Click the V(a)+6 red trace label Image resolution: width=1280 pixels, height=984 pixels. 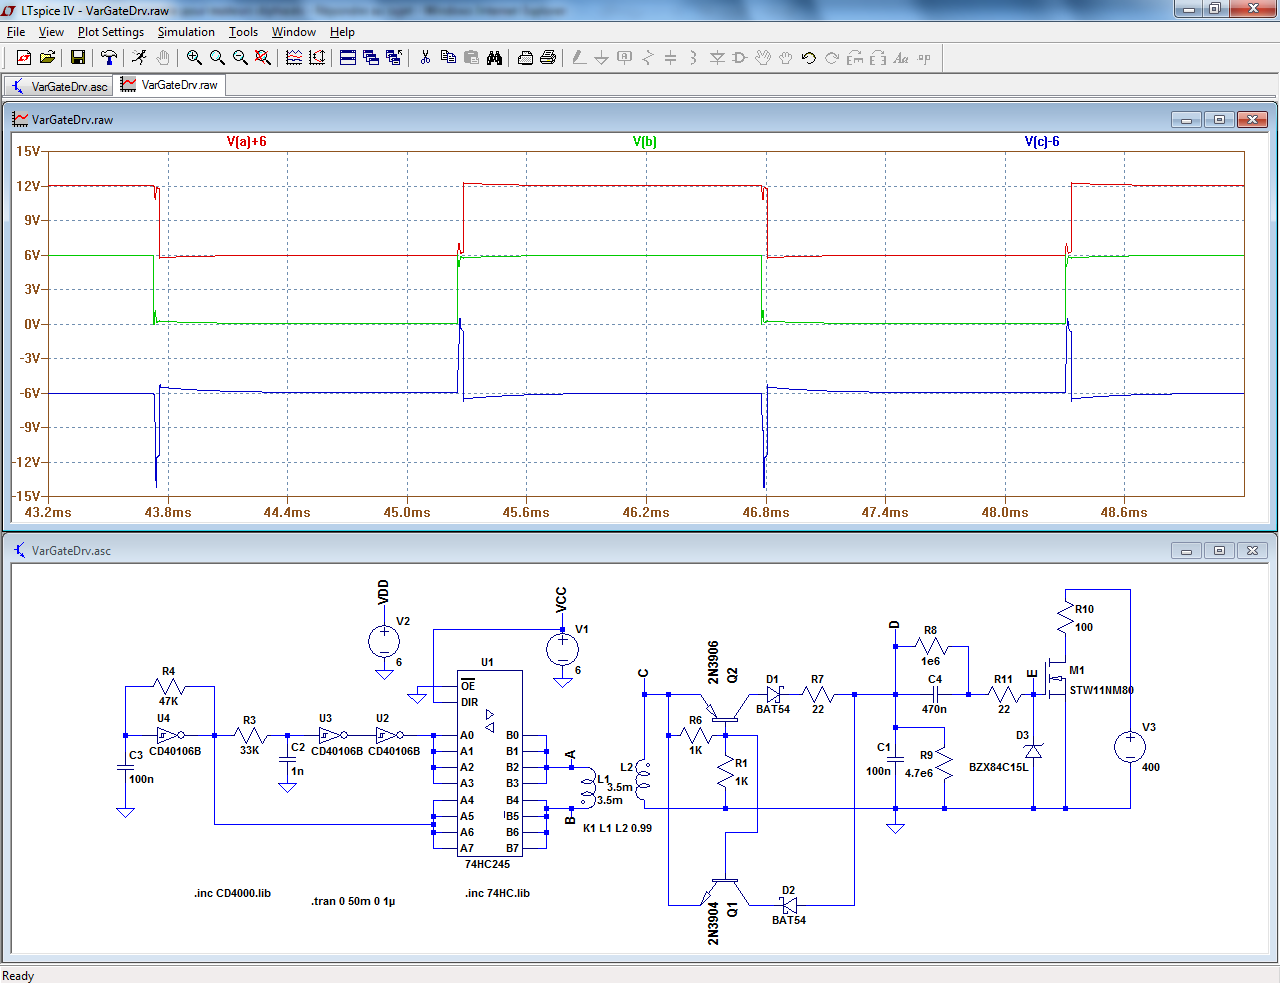(x=246, y=141)
